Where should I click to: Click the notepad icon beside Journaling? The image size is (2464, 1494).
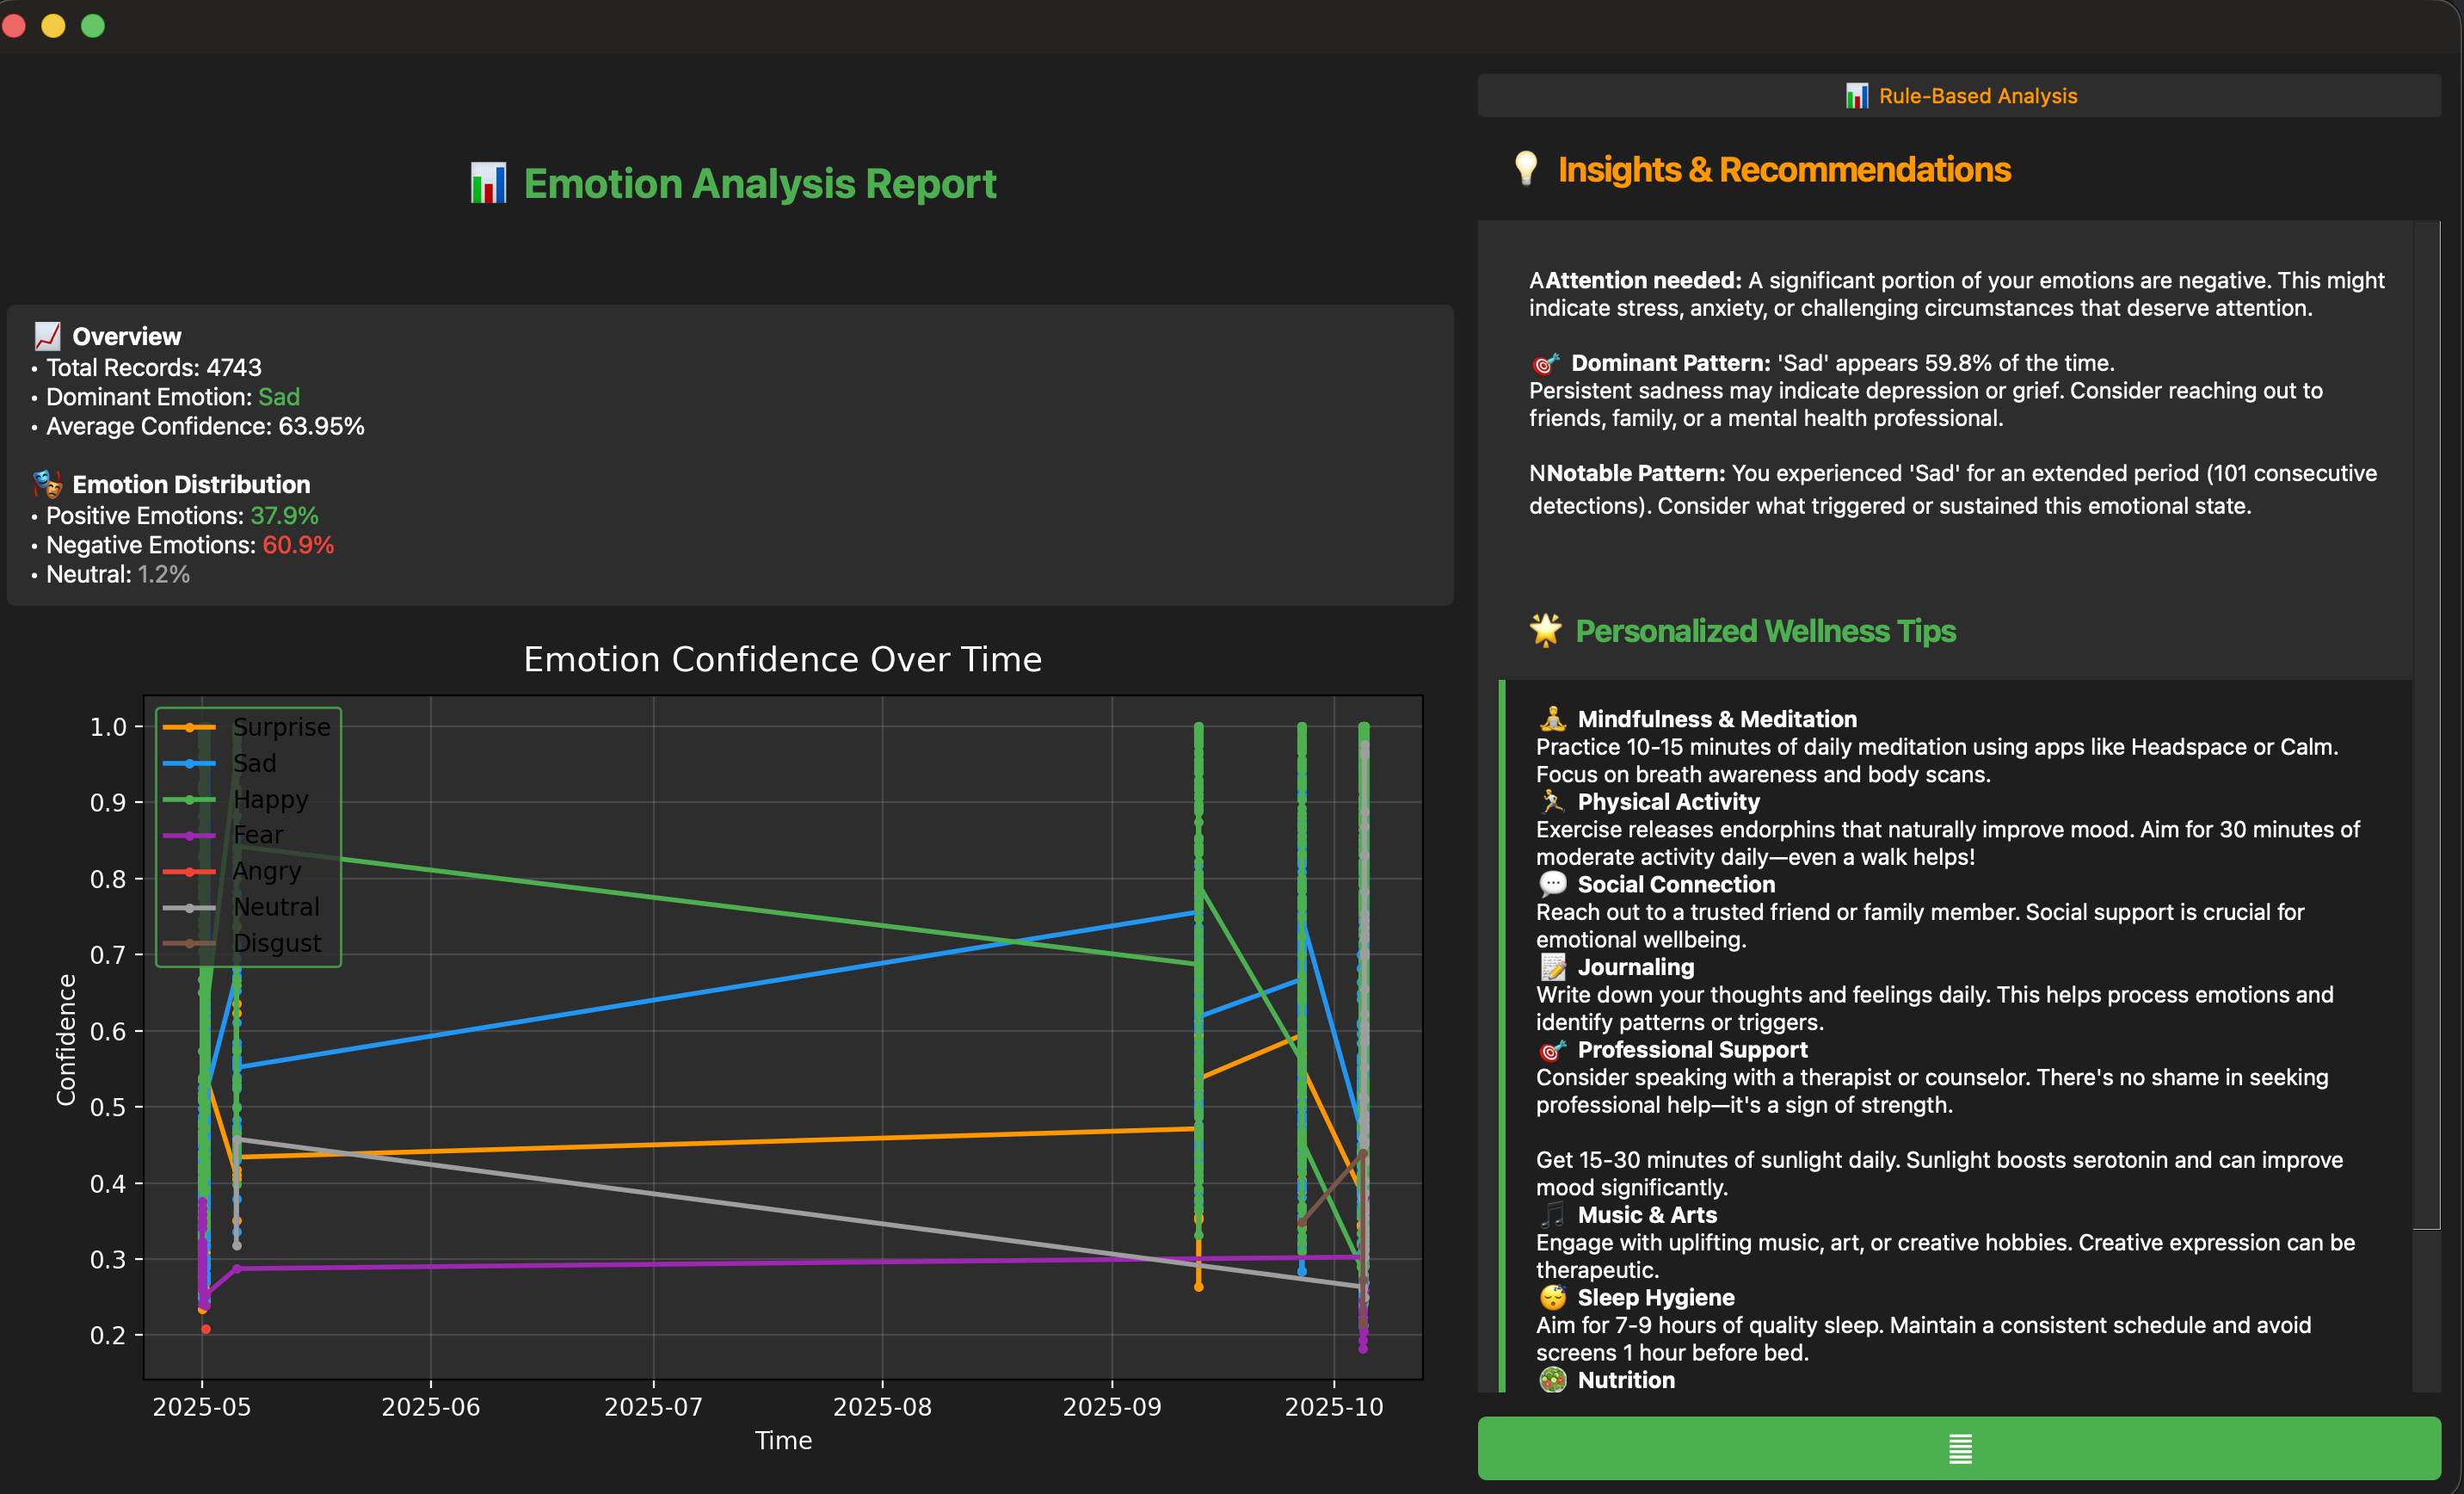(x=1552, y=967)
